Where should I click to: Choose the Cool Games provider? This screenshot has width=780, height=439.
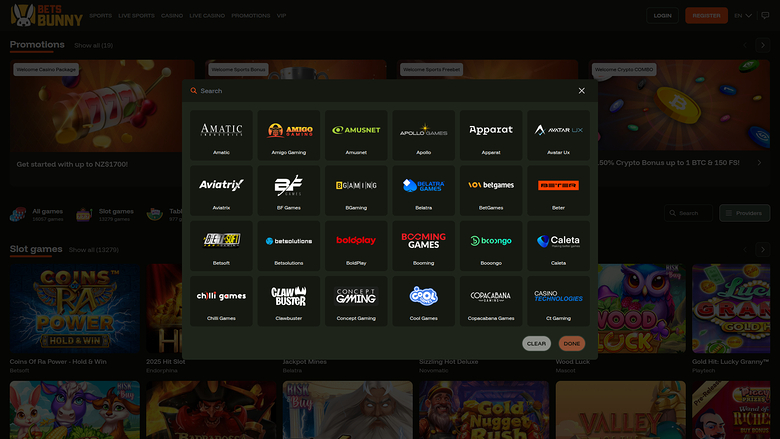(x=423, y=301)
